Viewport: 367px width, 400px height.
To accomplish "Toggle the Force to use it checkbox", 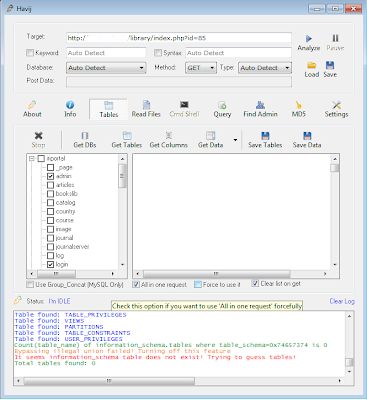I will click(198, 284).
